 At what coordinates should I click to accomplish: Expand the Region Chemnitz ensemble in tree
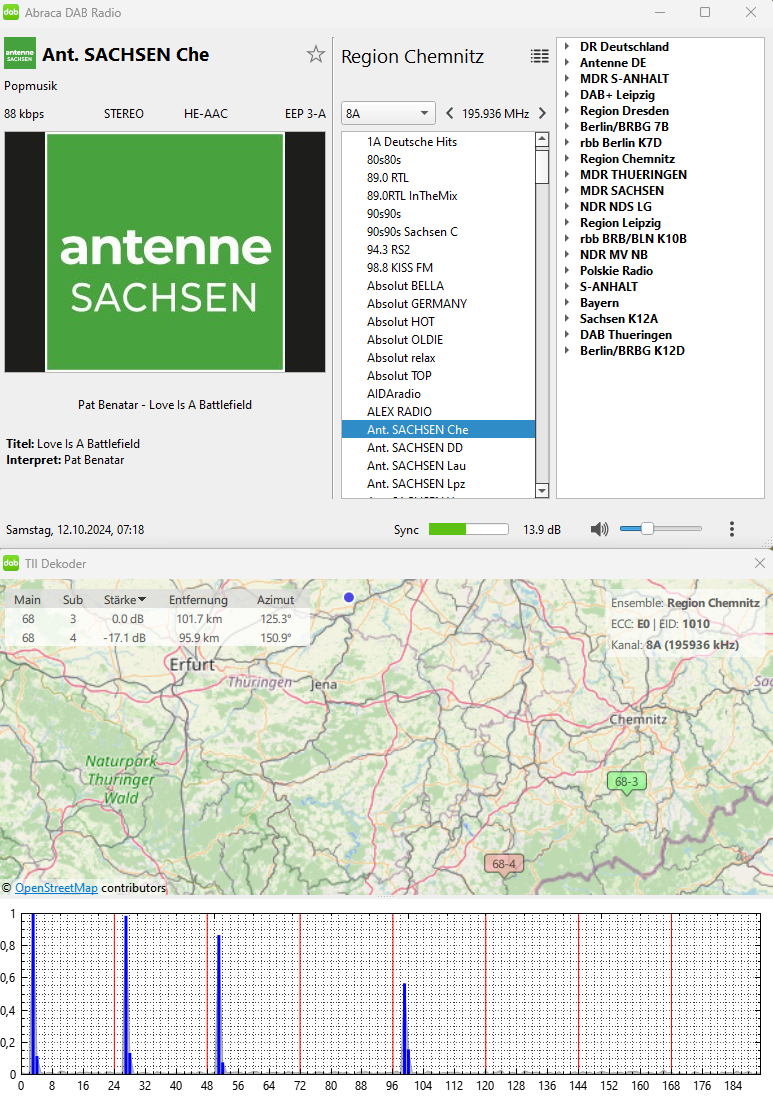[567, 159]
